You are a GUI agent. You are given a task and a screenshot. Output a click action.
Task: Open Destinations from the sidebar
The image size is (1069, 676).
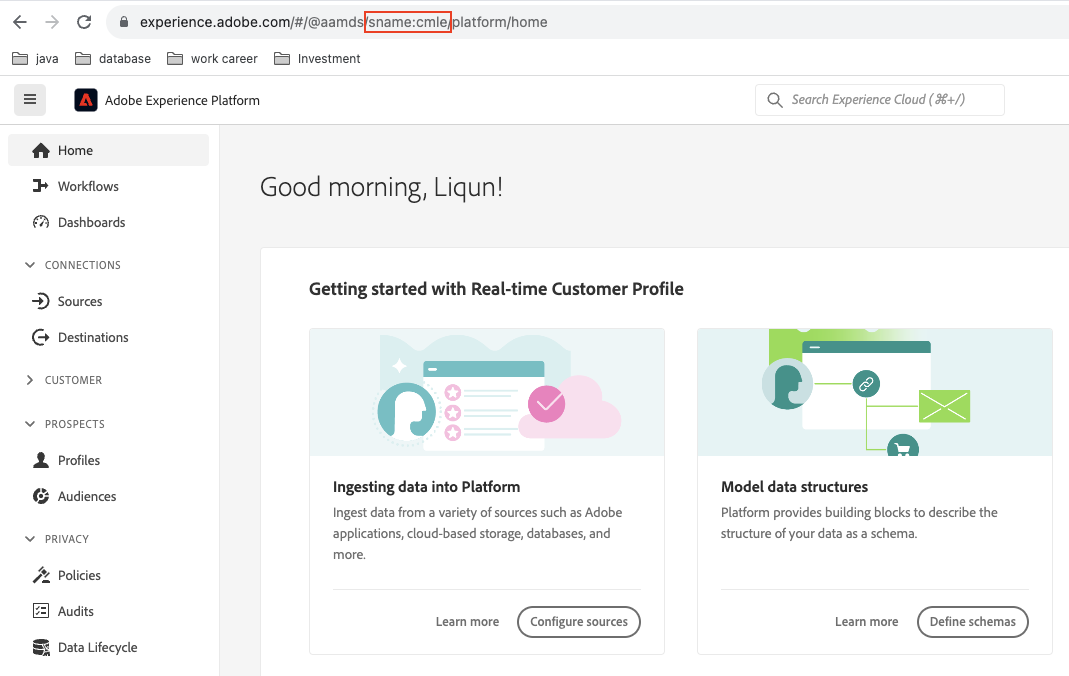93,337
